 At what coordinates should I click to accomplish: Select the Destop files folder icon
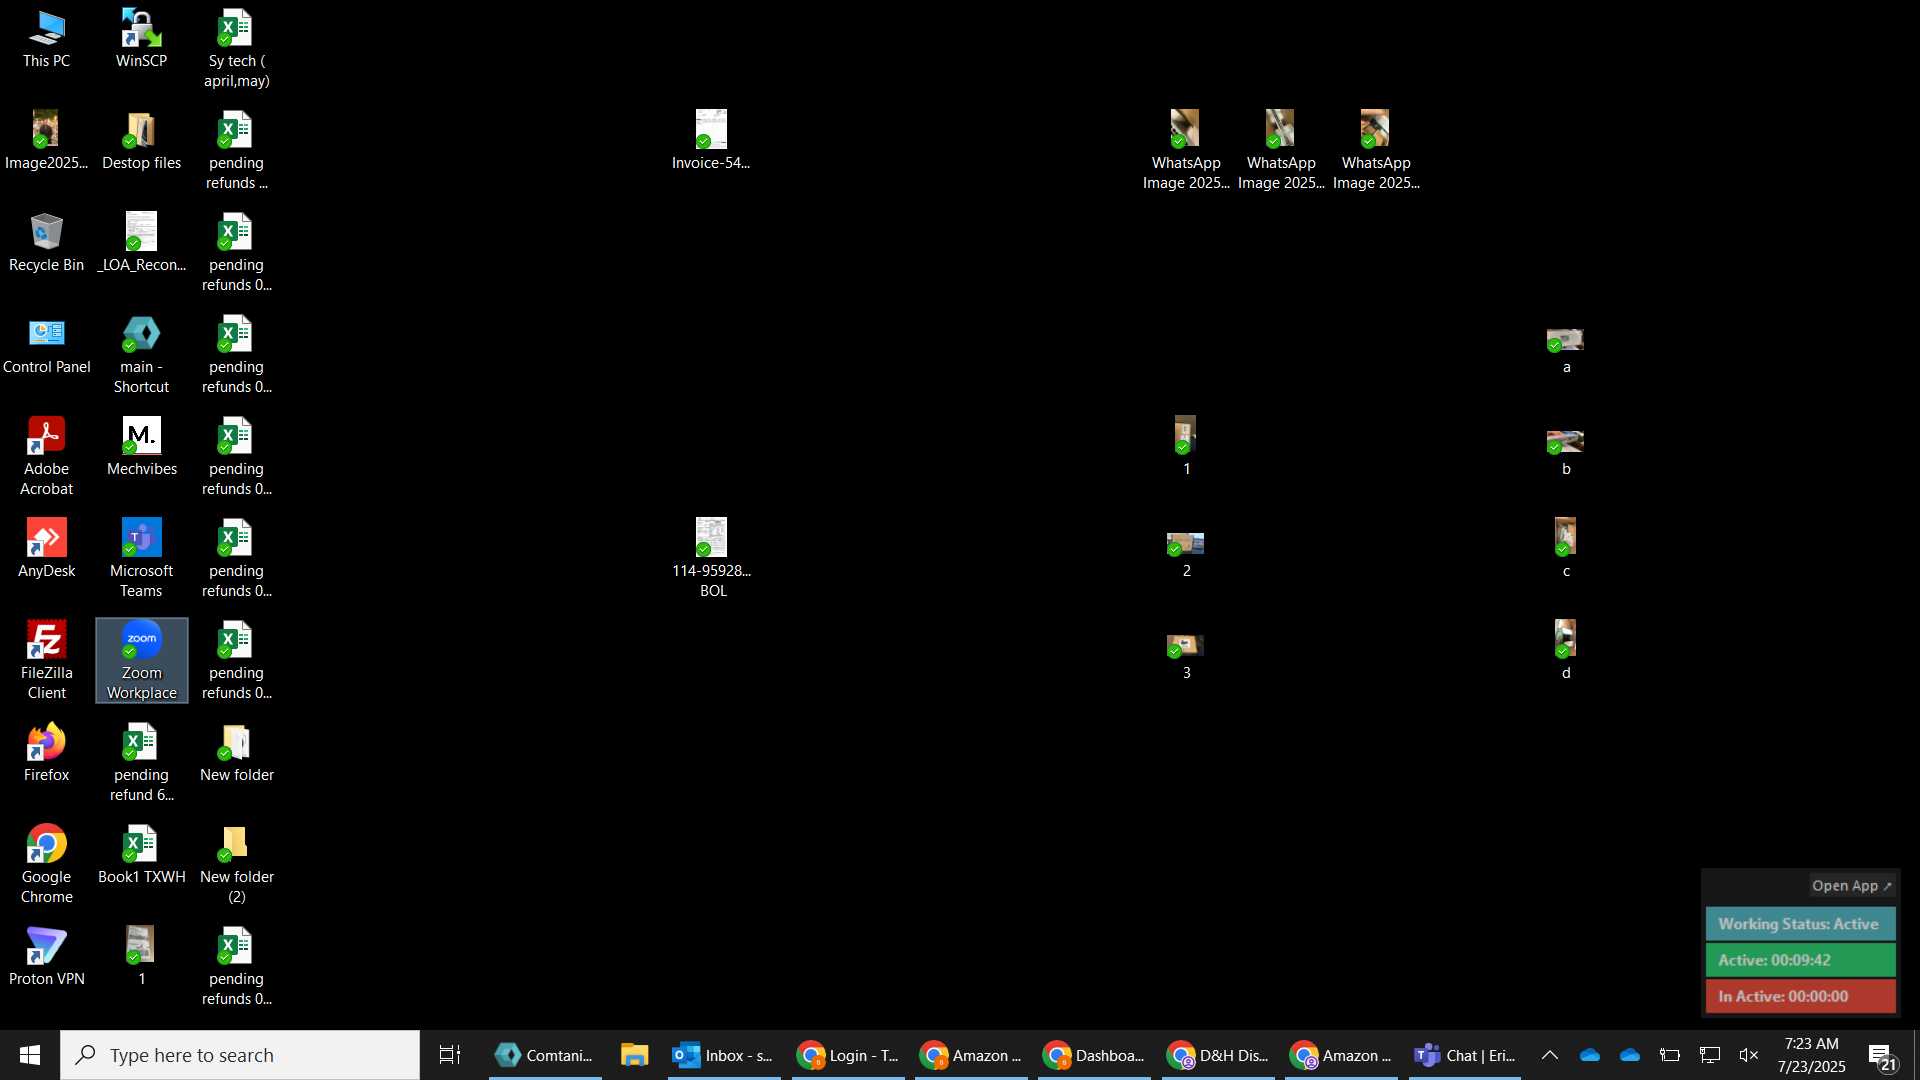point(141,142)
